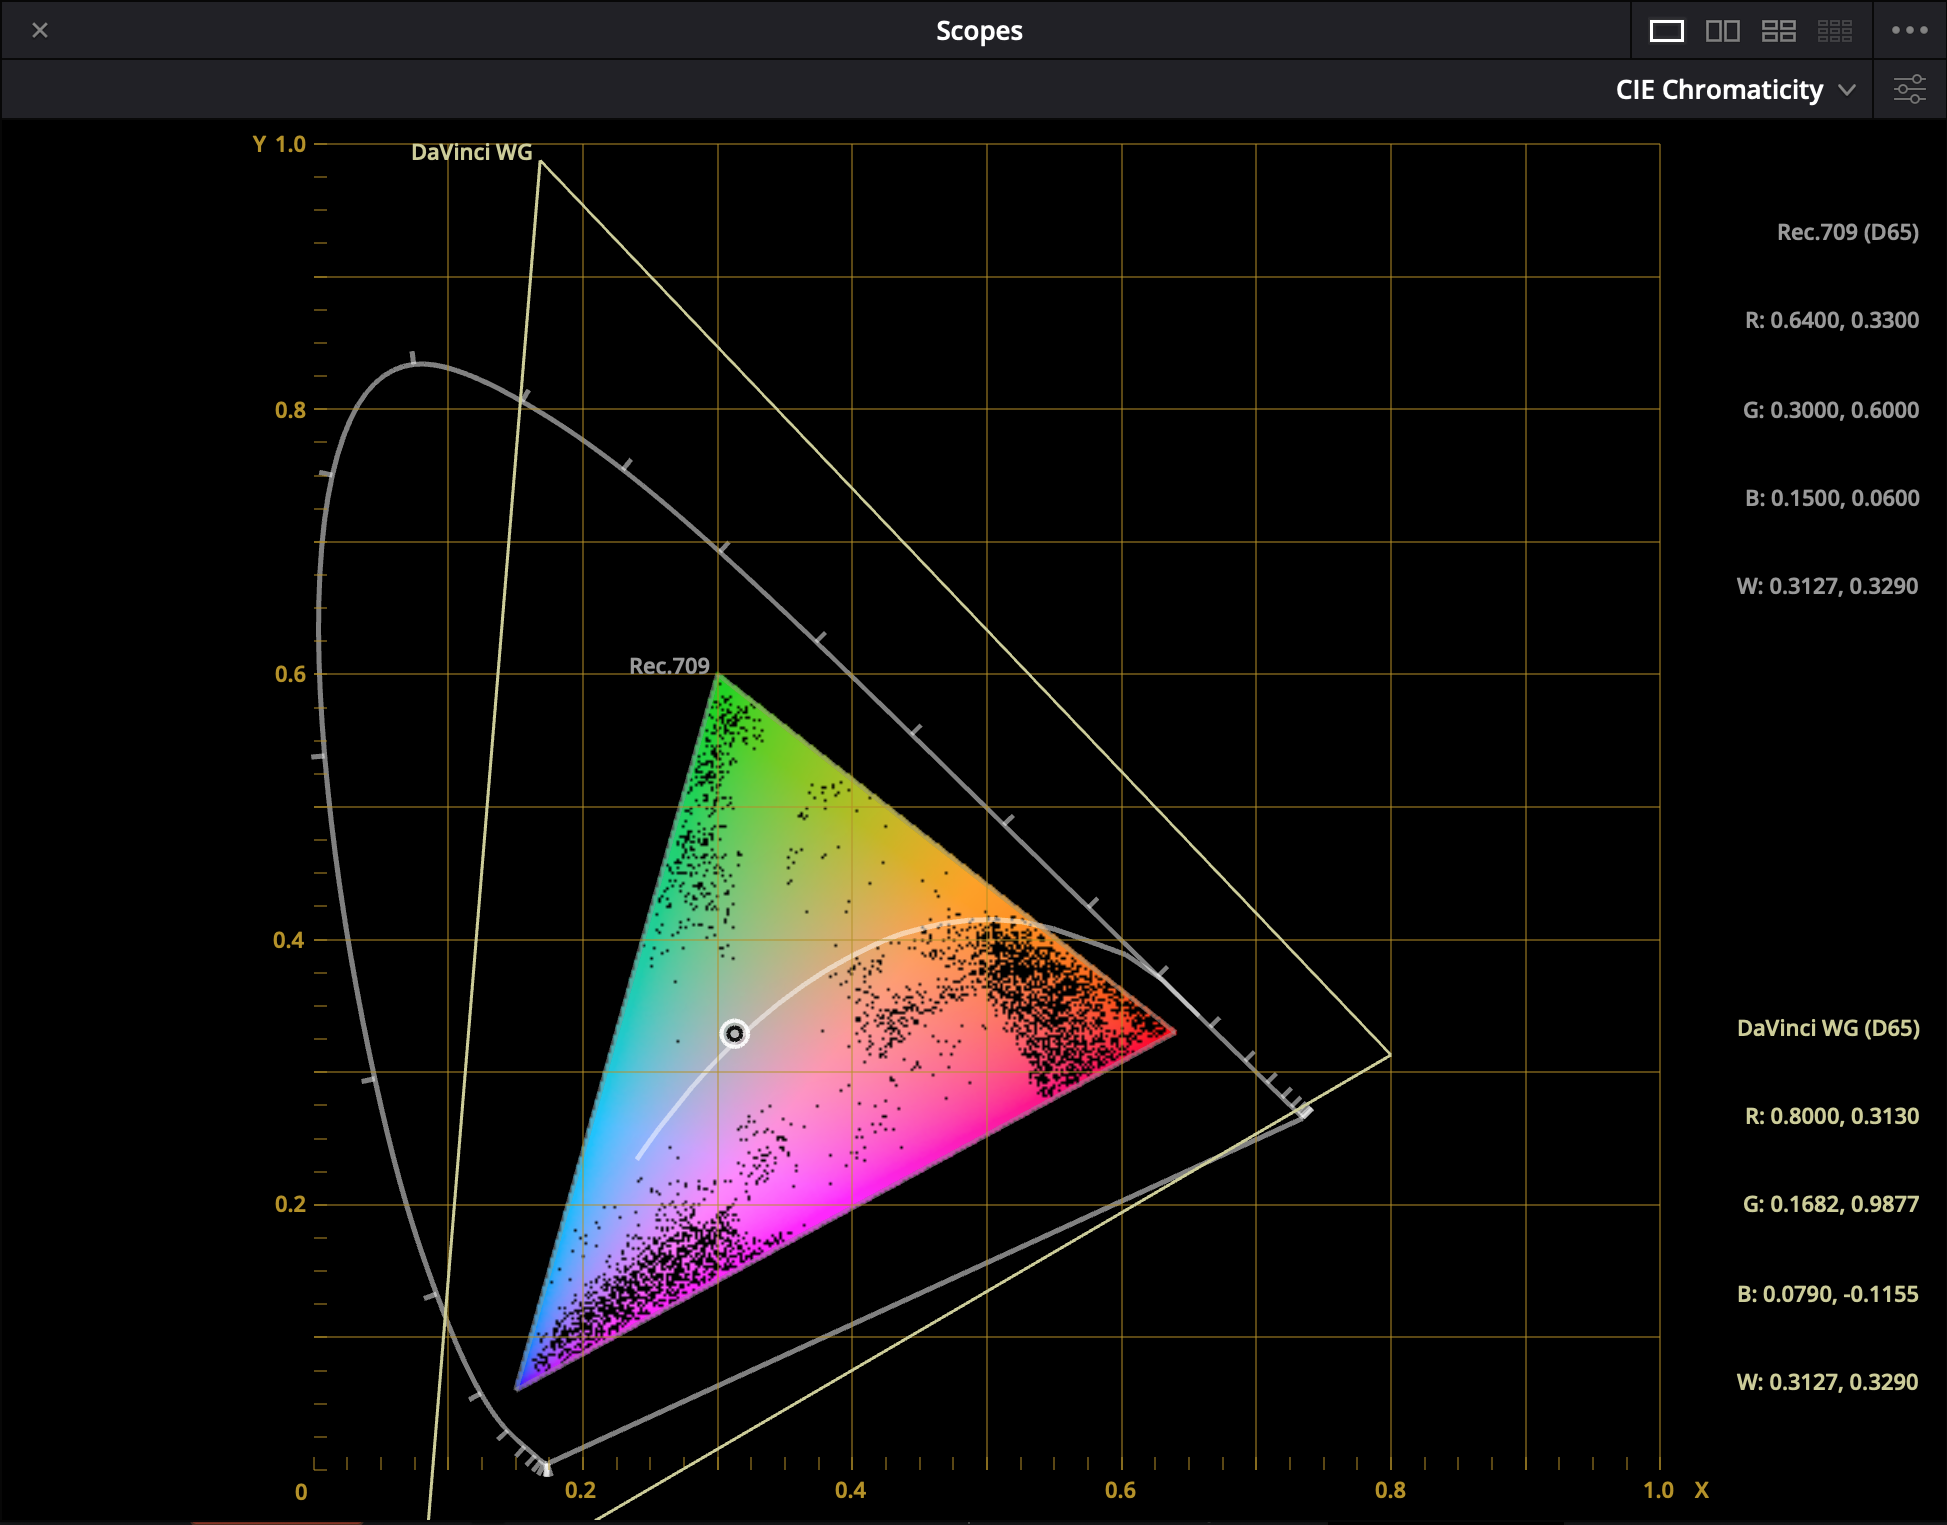This screenshot has width=1947, height=1525.
Task: Open the CIE Chromaticity scope type dropdown
Action: [x=1720, y=90]
